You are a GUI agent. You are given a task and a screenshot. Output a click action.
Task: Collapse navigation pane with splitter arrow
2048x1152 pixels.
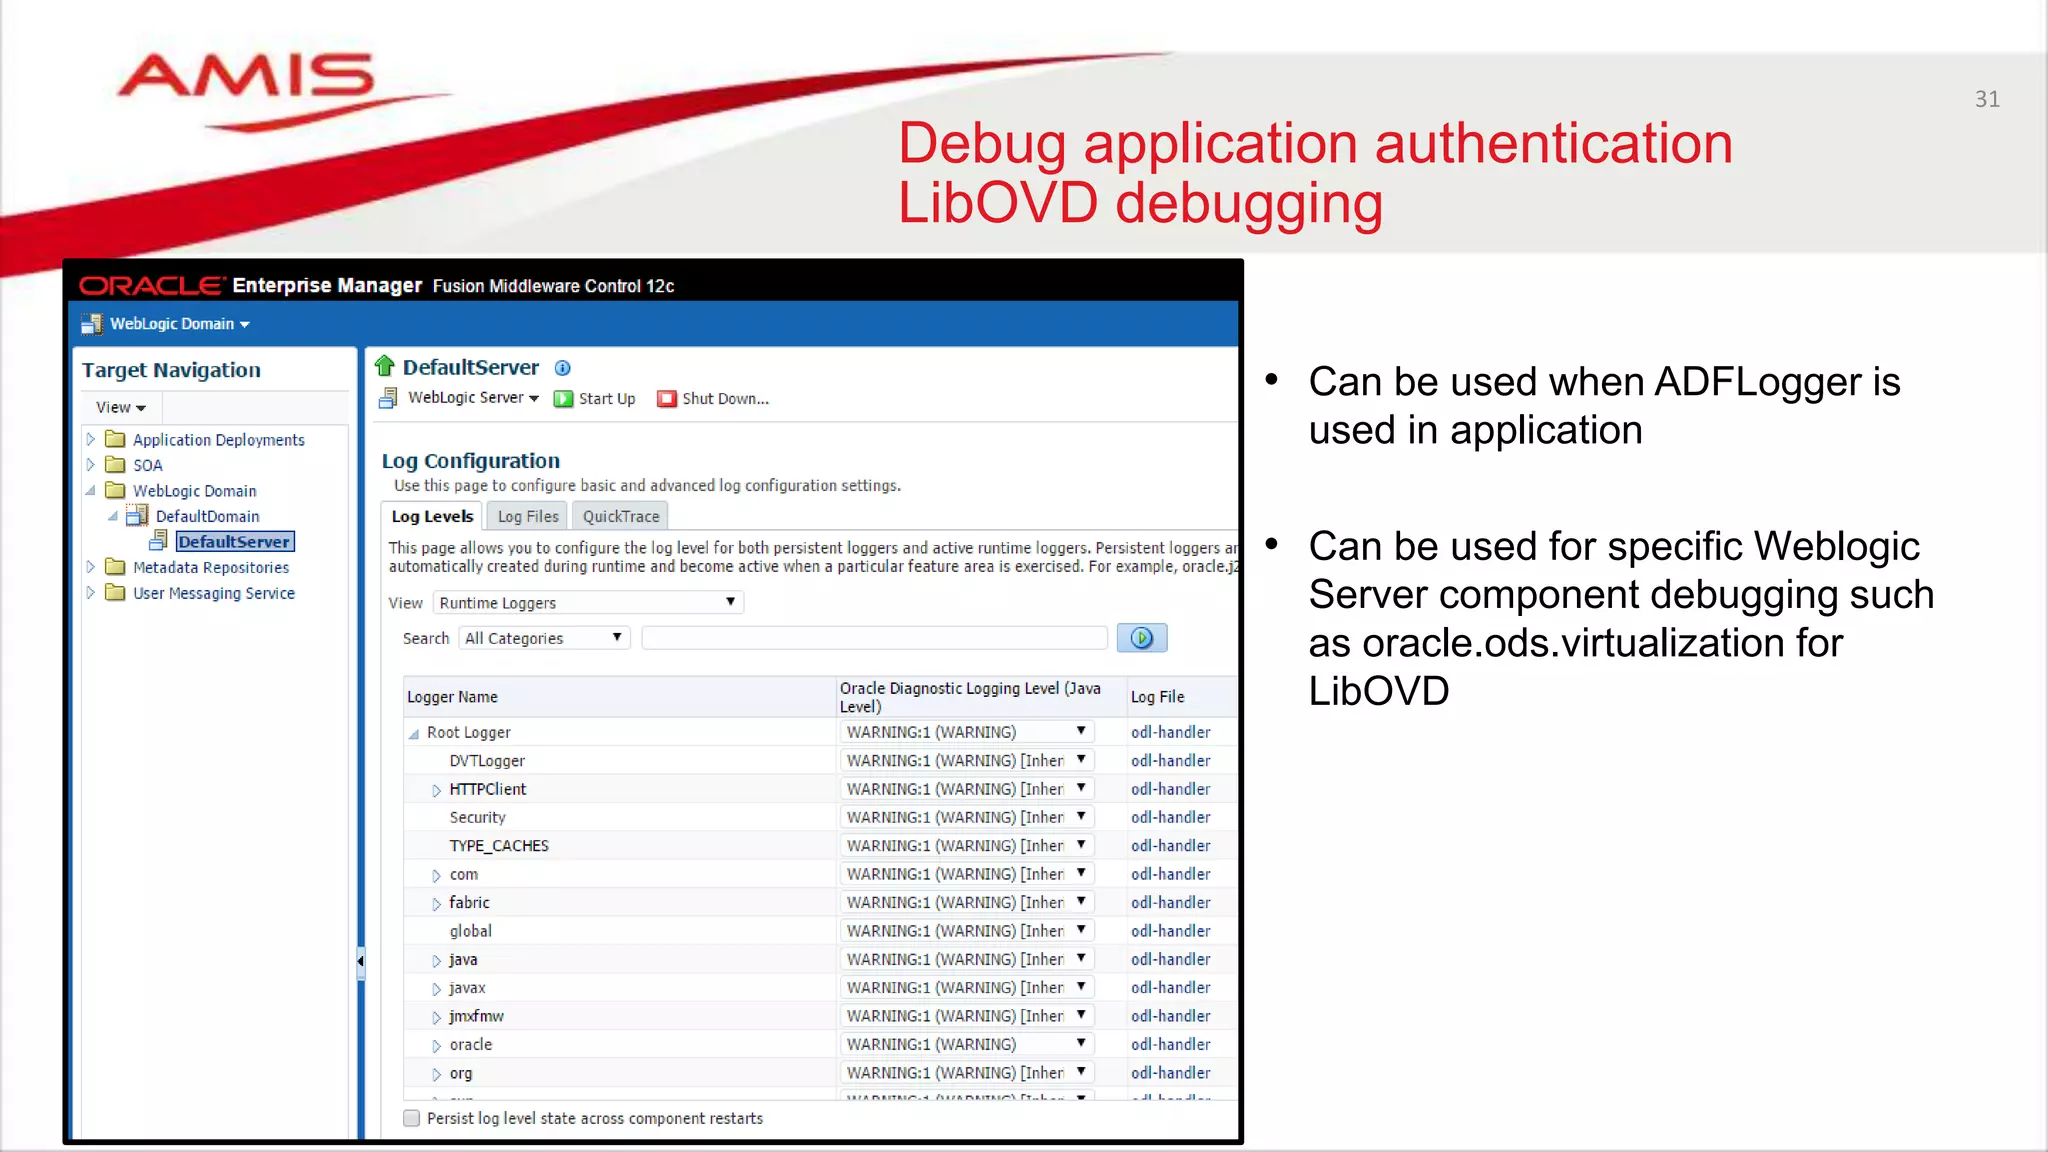(x=360, y=961)
